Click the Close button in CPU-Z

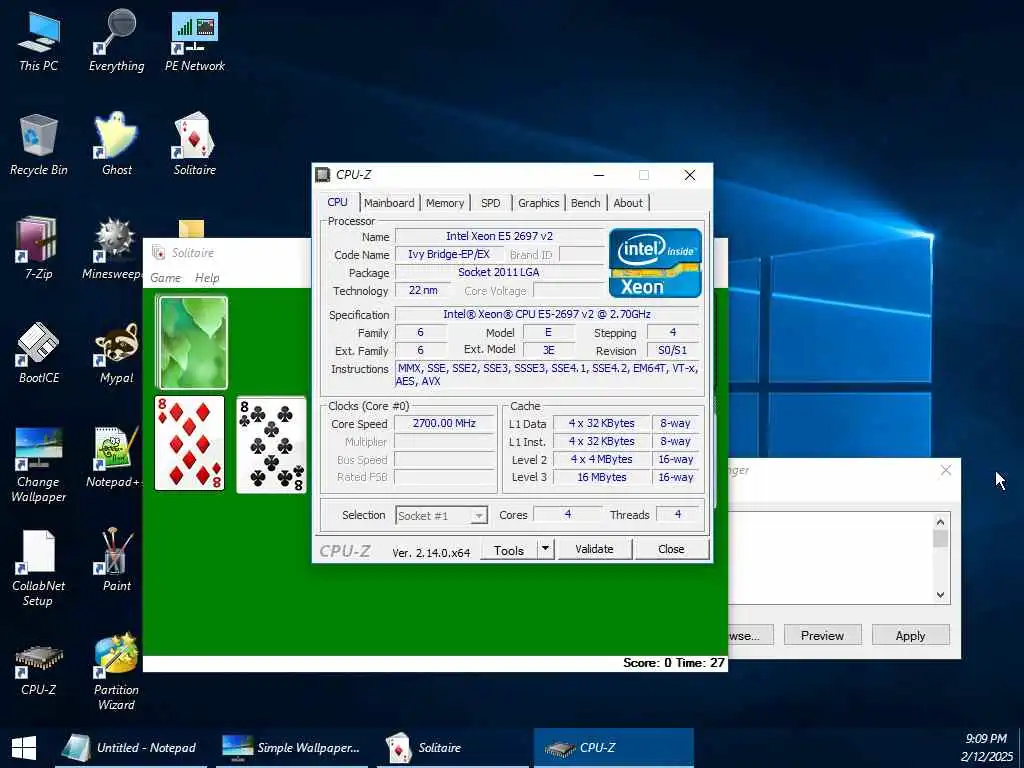(671, 549)
